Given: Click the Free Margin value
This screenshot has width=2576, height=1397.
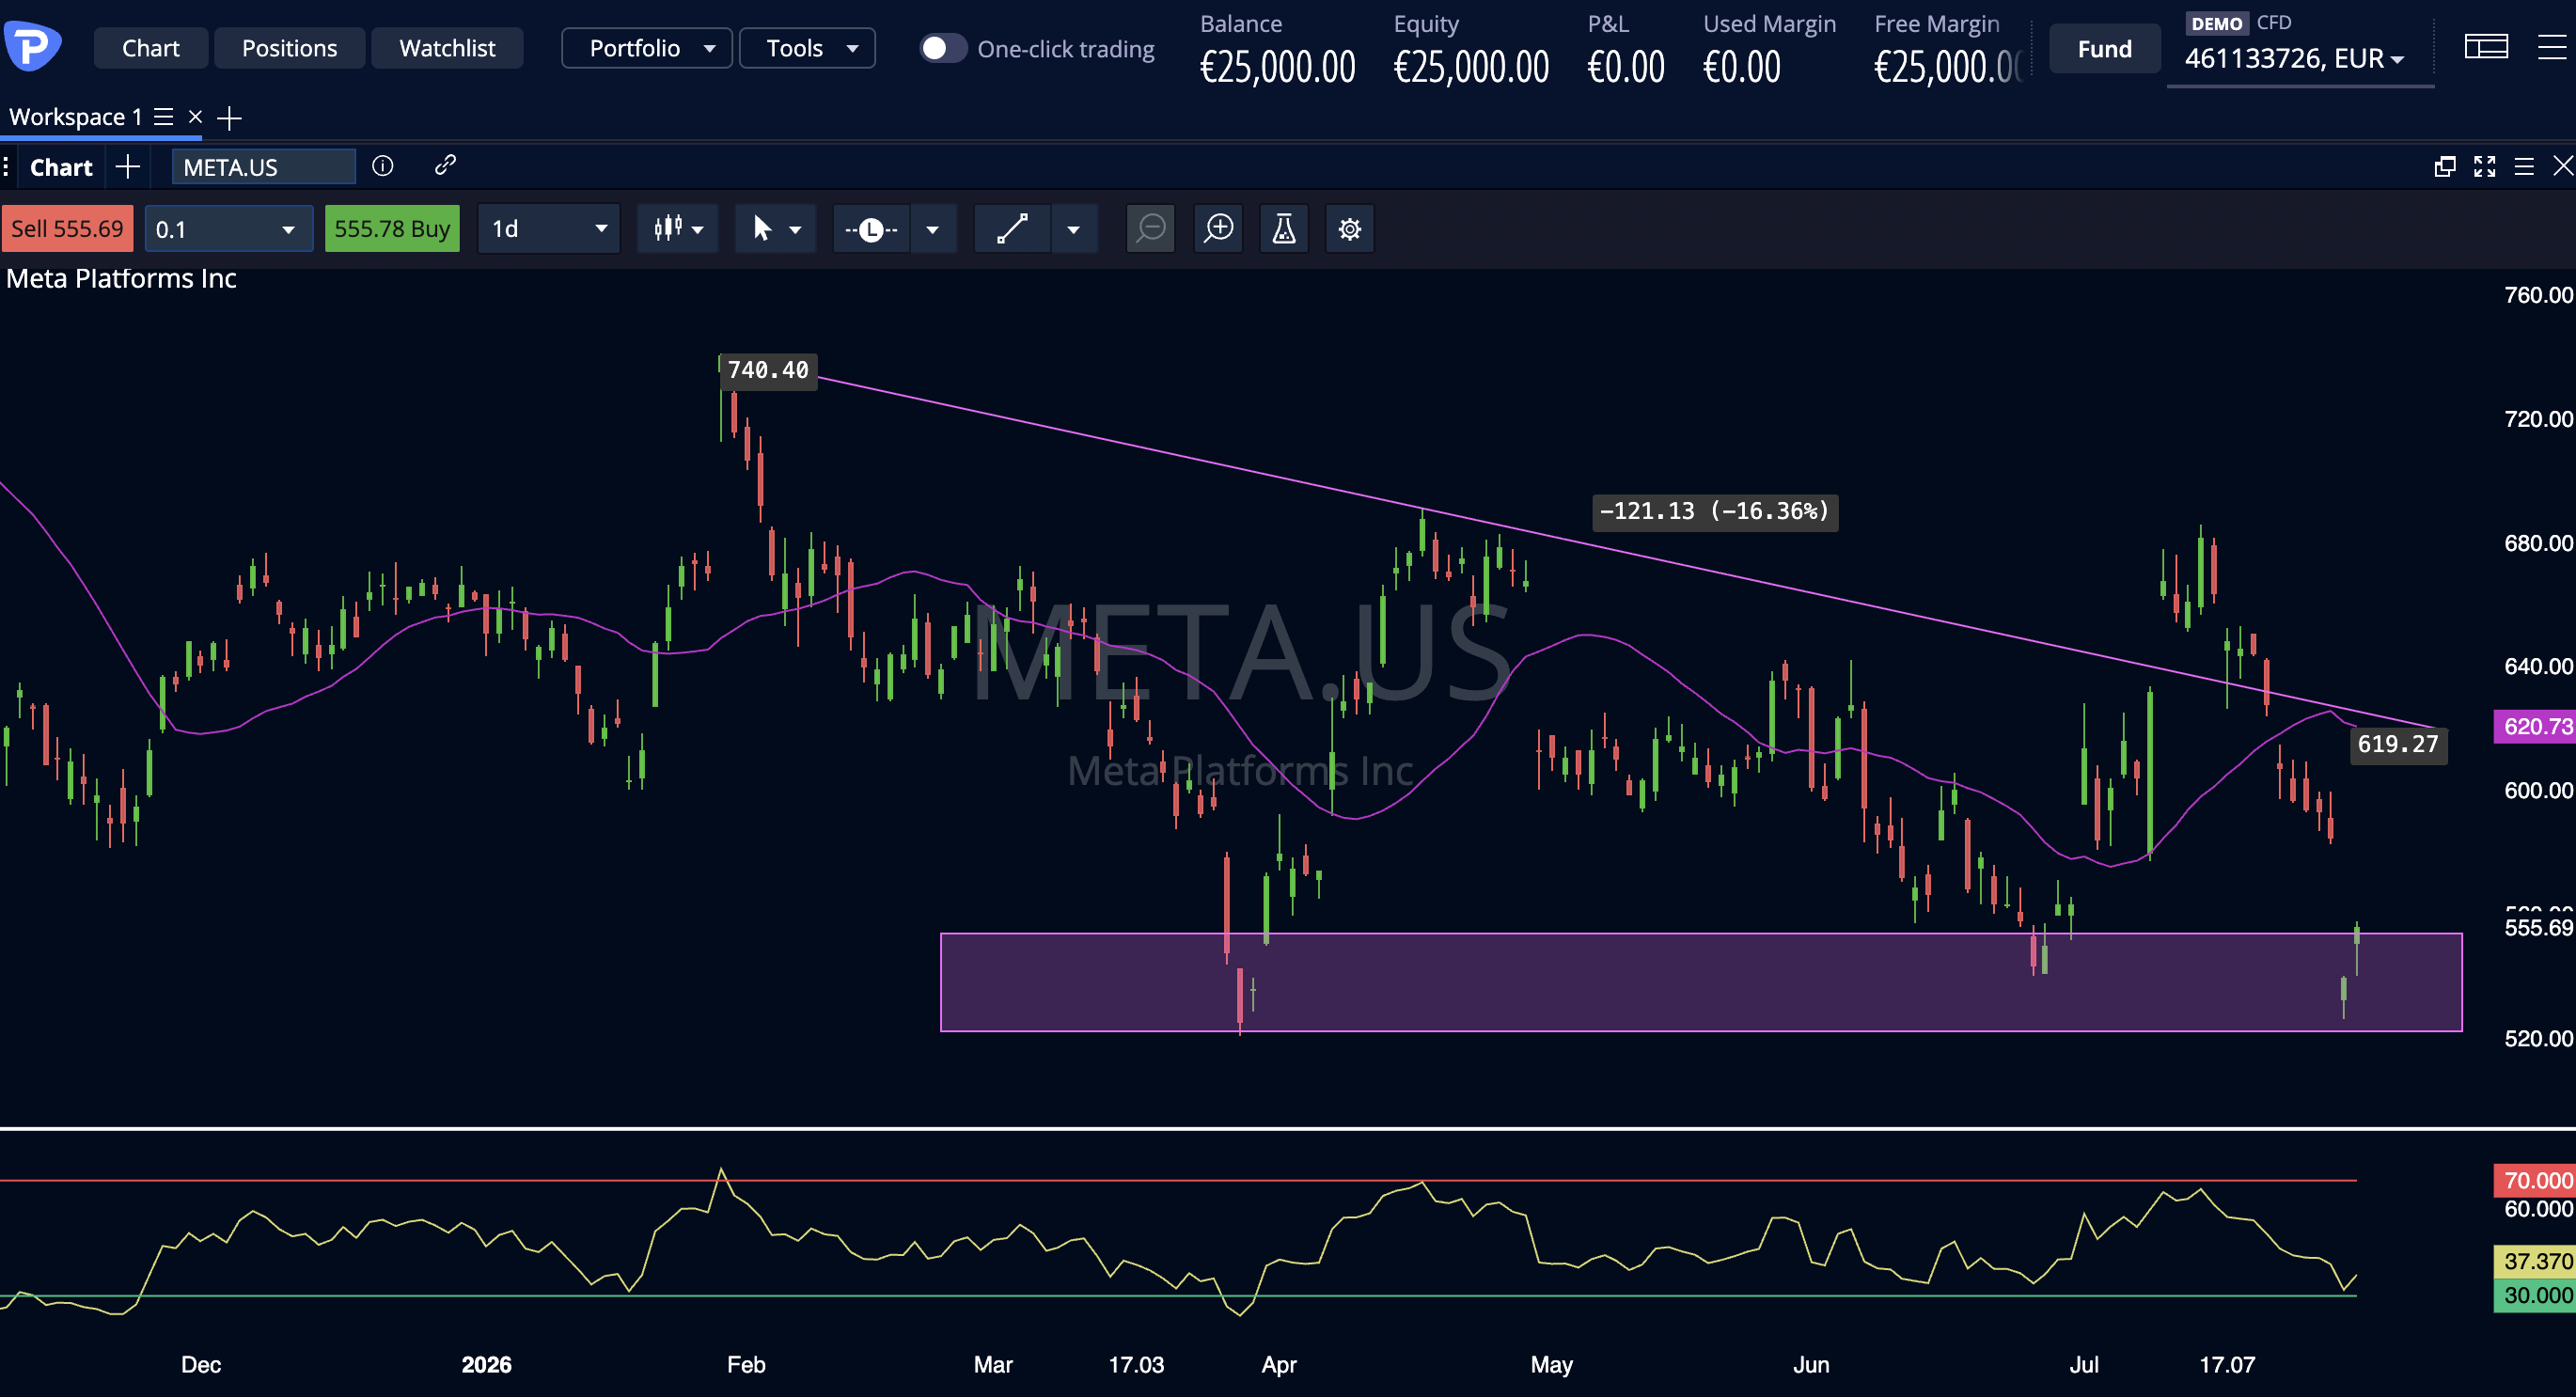Looking at the screenshot, I should pos(1948,67).
